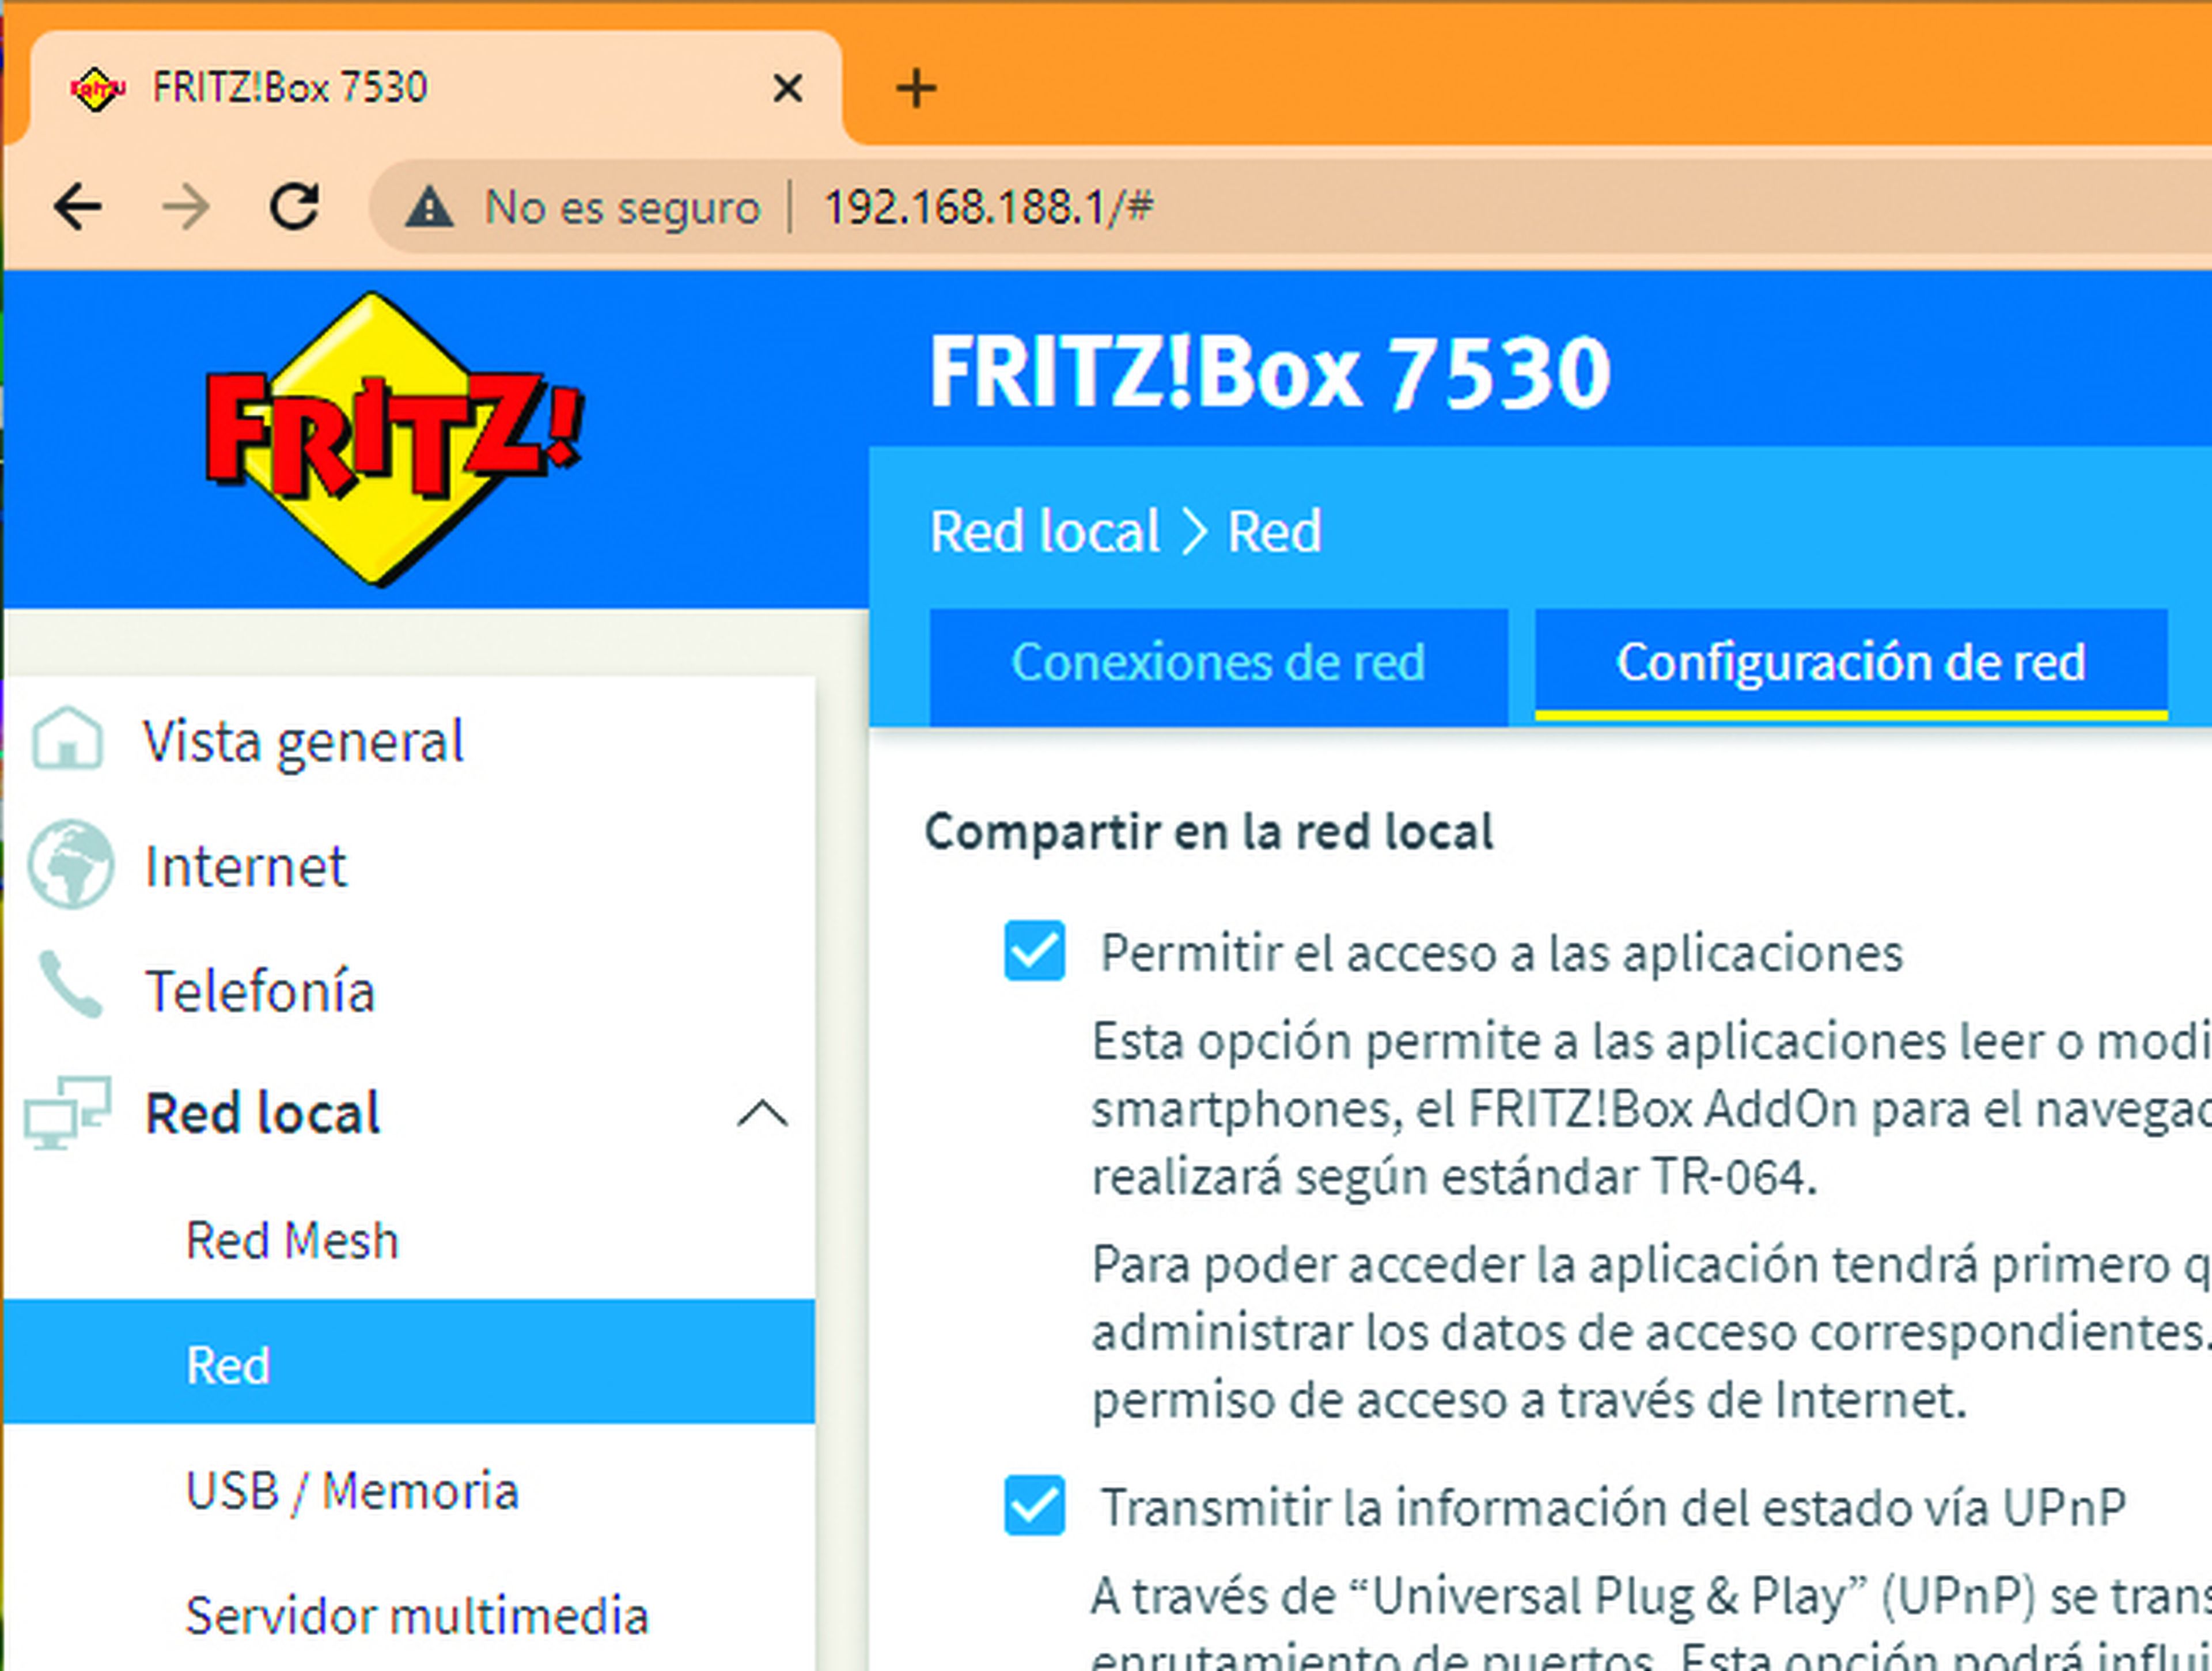The width and height of the screenshot is (2212, 1671).
Task: Select the highlighted Red submenu item
Action: [409, 1362]
